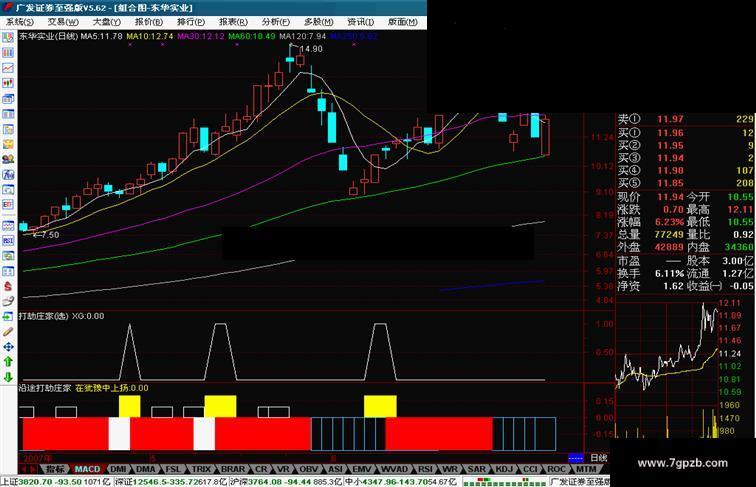Switch to the EMV indicator tab
756x487 pixels.
(362, 469)
